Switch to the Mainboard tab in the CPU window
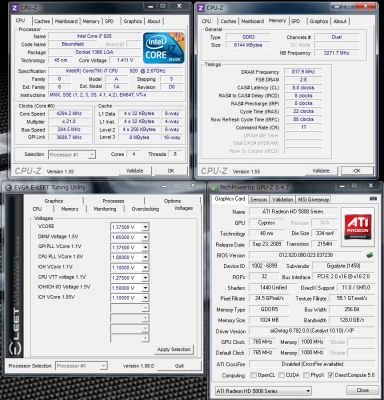 coord(66,21)
